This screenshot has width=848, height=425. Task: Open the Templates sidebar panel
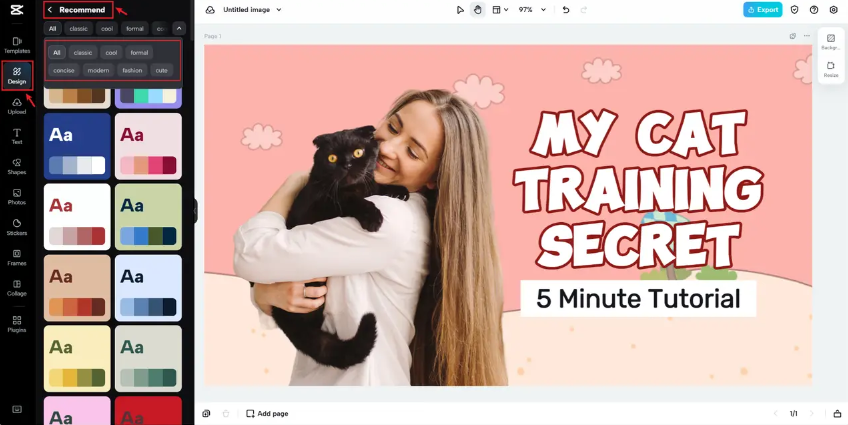(x=17, y=45)
